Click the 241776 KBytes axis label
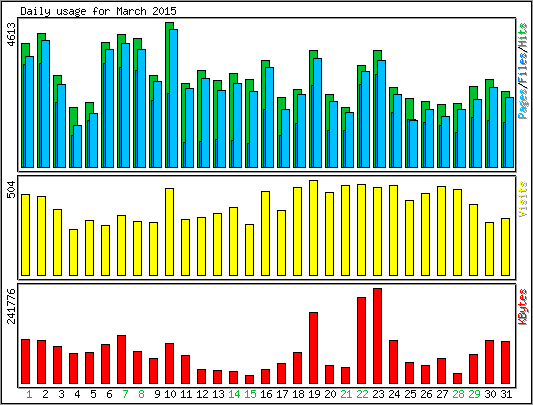The width and height of the screenshot is (533, 405). click(11, 306)
